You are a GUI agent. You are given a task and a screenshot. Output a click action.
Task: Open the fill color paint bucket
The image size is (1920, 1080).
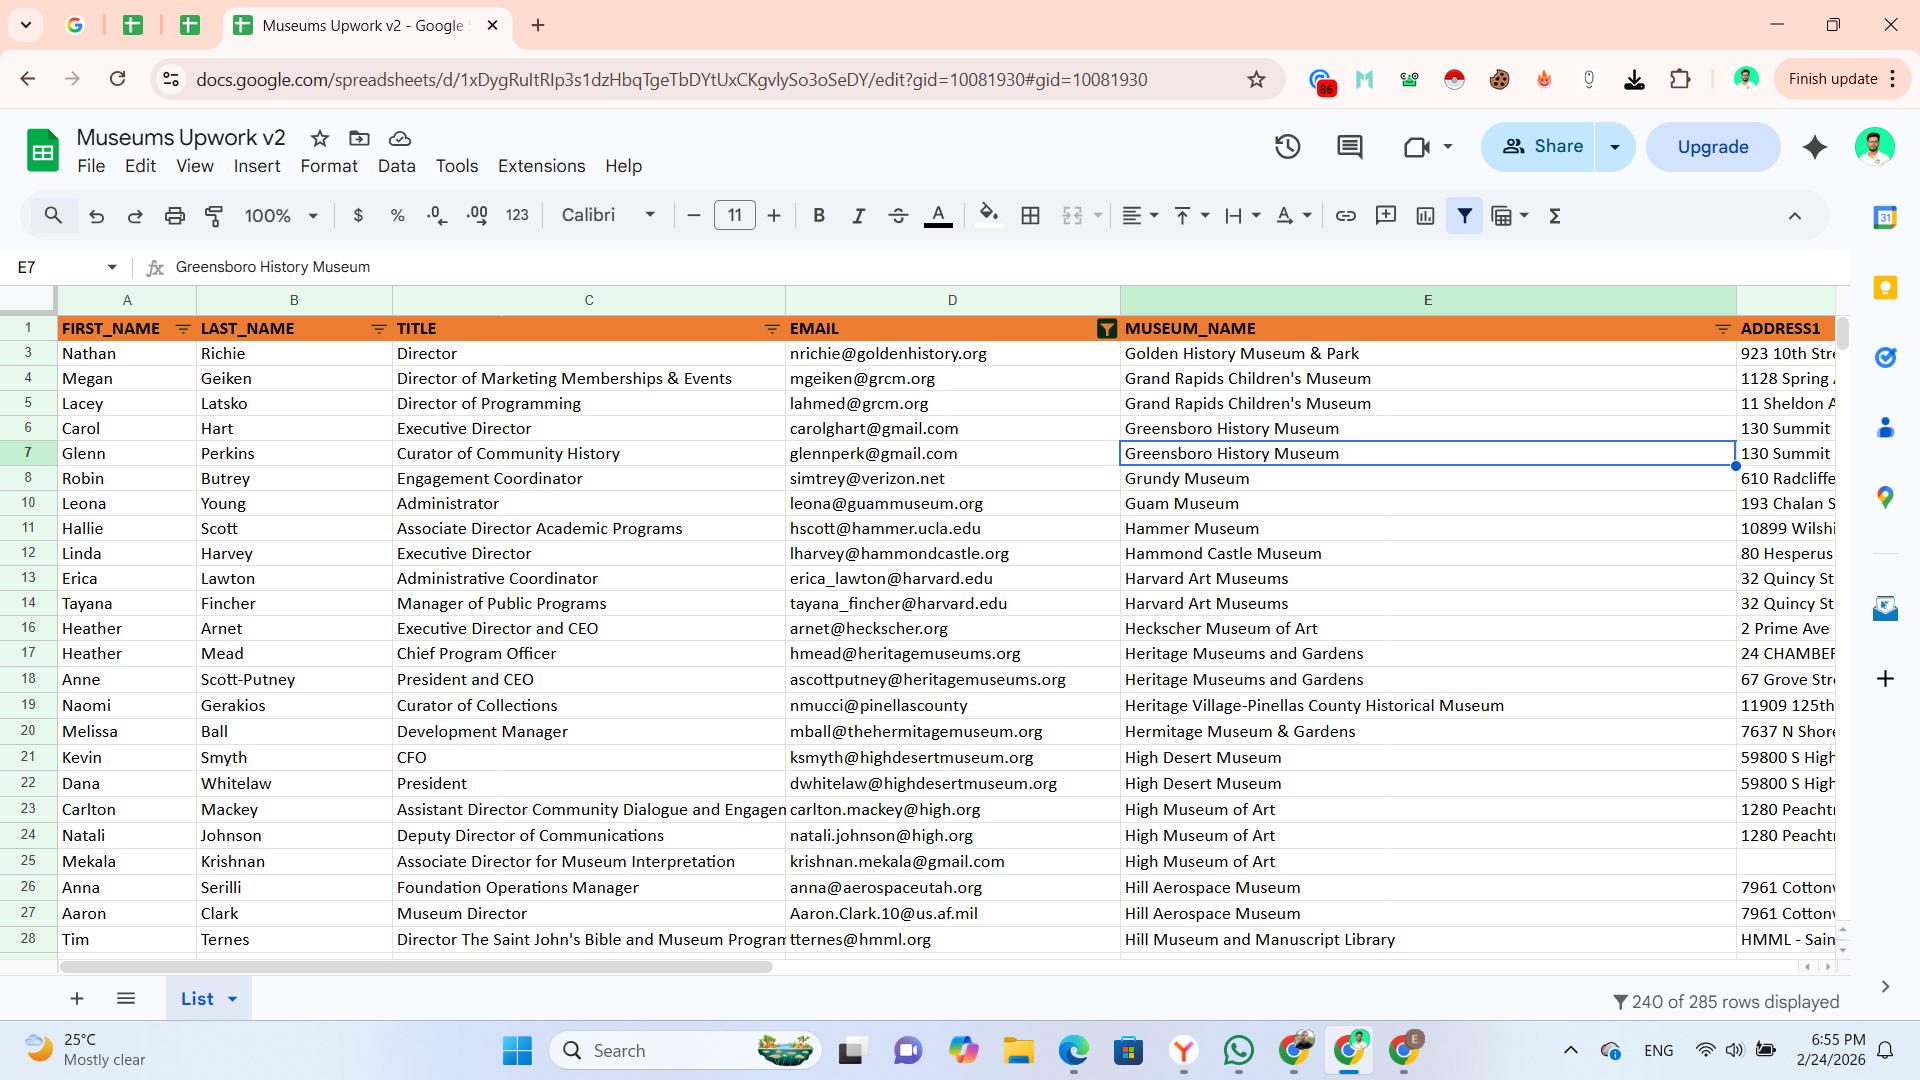coord(988,215)
